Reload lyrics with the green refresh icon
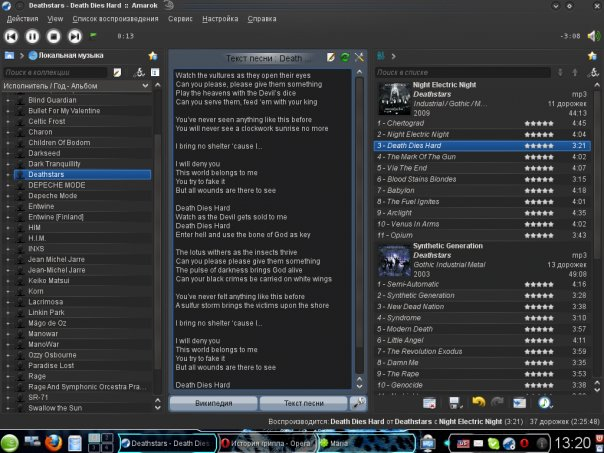 pos(345,57)
